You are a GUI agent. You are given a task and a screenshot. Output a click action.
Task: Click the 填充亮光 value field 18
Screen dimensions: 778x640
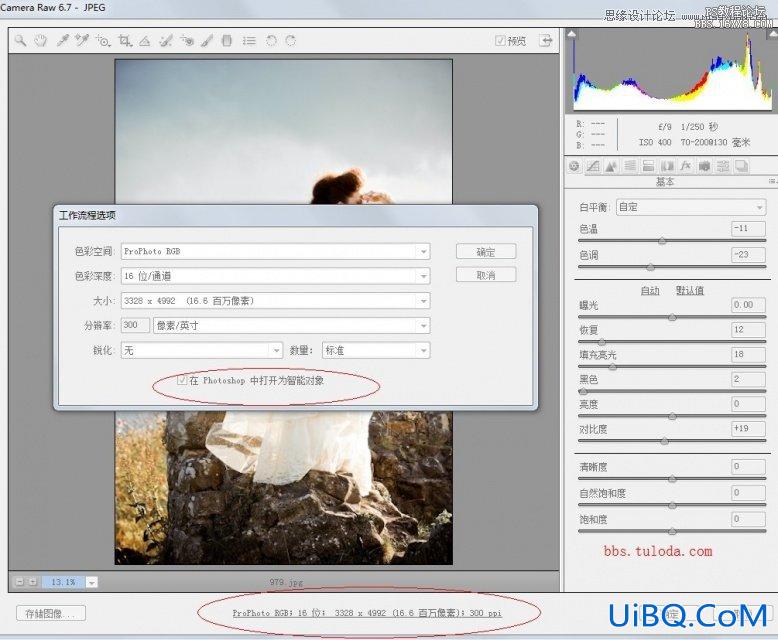point(749,354)
